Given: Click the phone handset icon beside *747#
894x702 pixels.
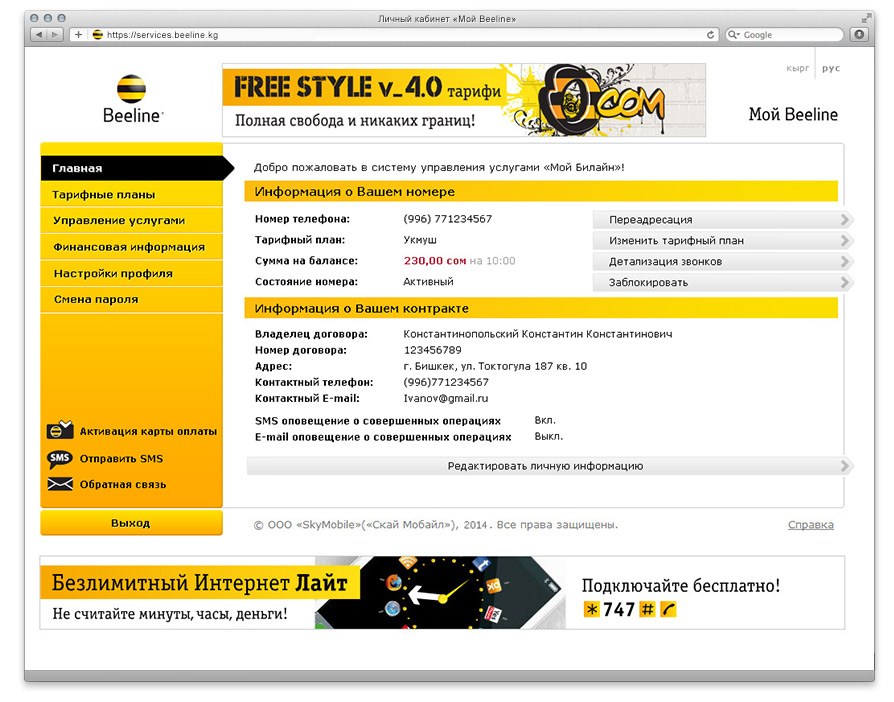Looking at the screenshot, I should (668, 610).
